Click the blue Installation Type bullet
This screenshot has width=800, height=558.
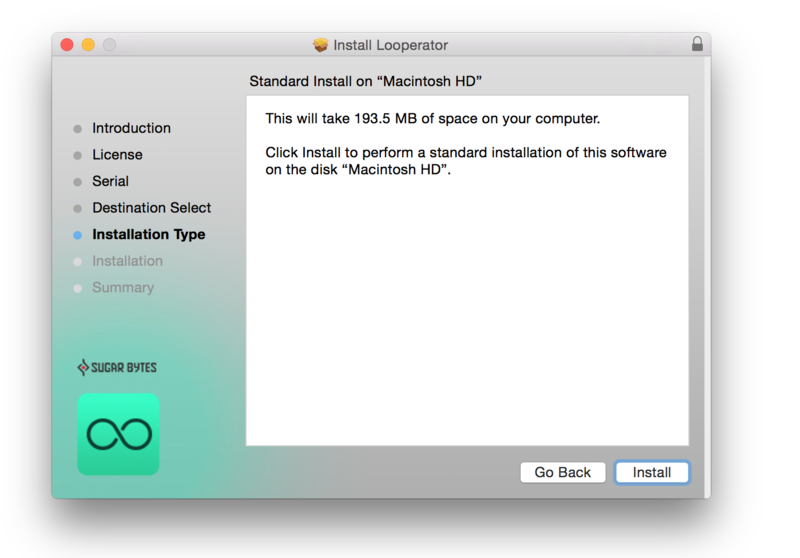point(78,235)
